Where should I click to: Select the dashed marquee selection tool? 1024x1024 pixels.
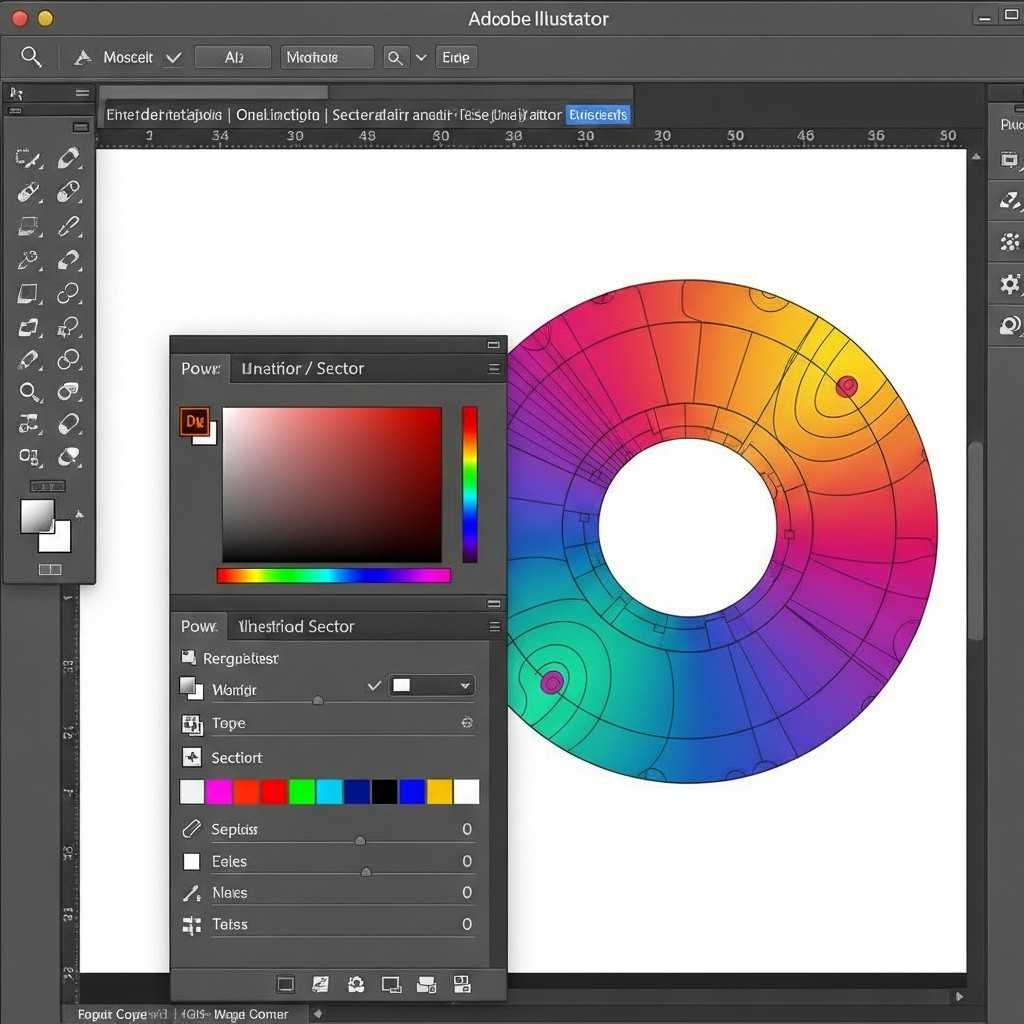27,158
